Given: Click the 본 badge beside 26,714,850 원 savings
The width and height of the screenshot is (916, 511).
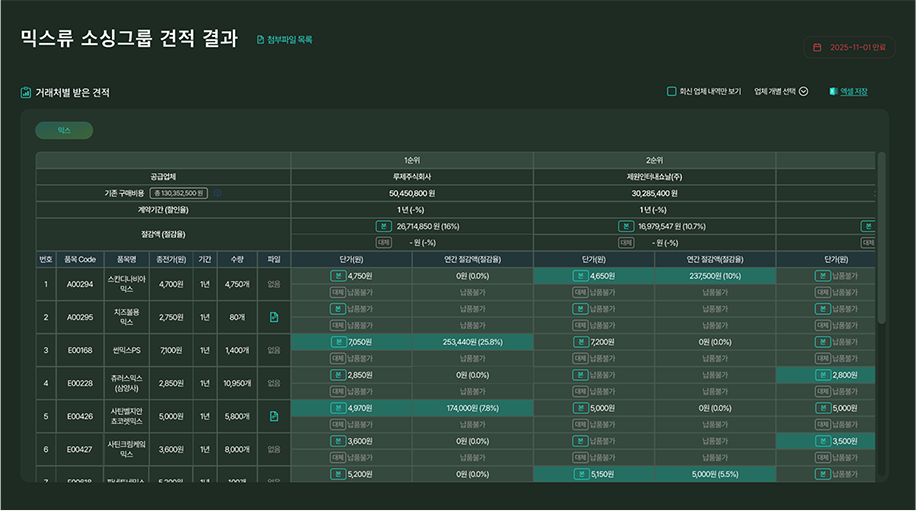Looking at the screenshot, I should point(383,226).
